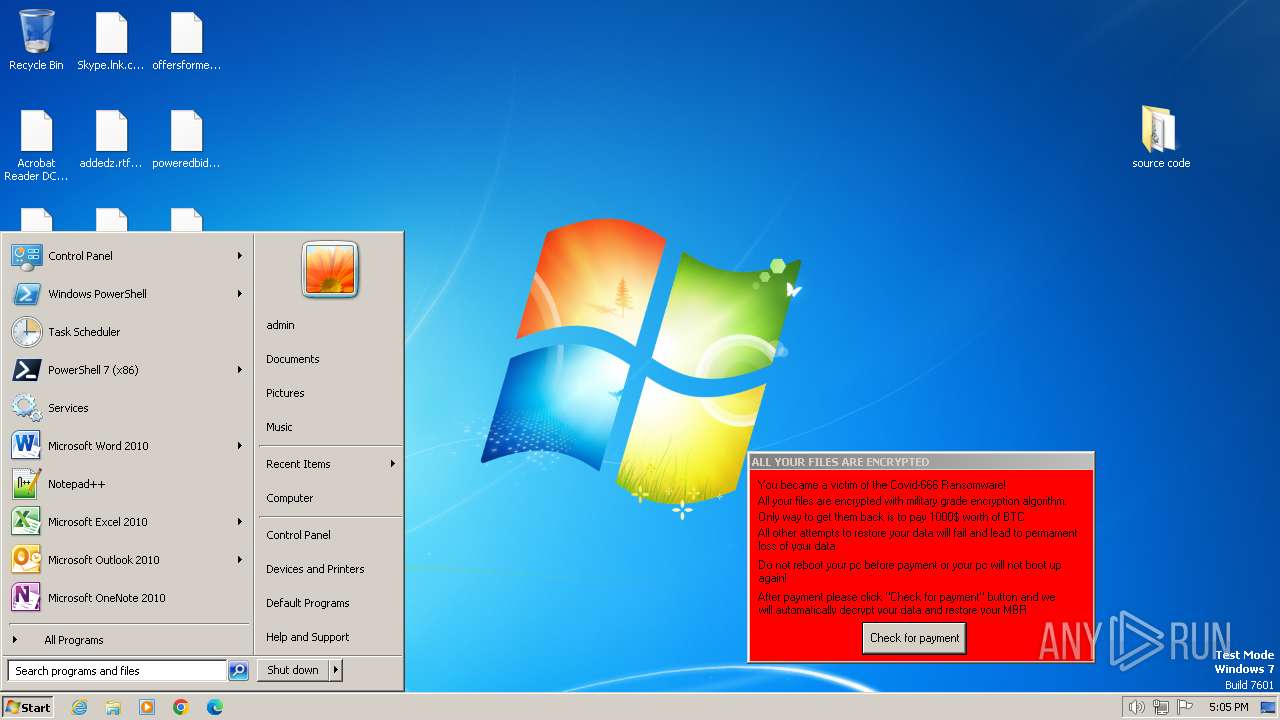Click the Search programs and files field
Screen dimensions: 1280x720
click(x=117, y=671)
